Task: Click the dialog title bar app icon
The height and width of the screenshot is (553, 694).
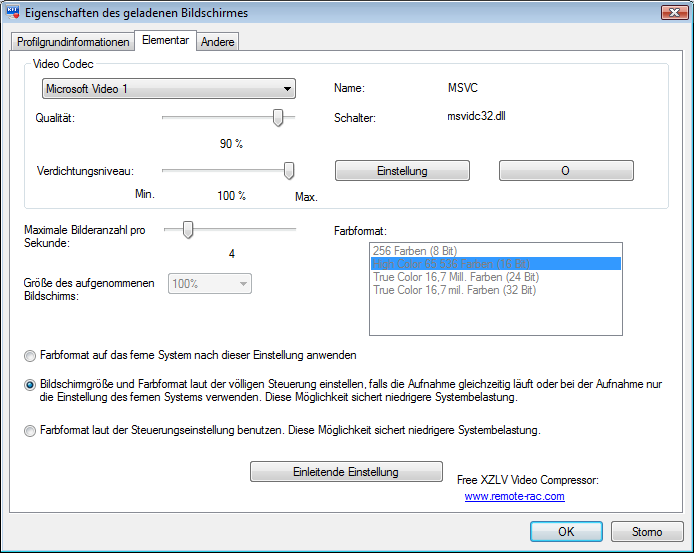Action: pos(14,12)
